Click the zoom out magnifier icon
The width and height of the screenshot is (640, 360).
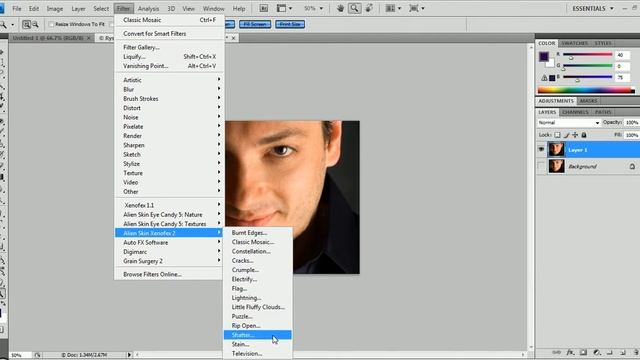pyautogui.click(x=35, y=24)
